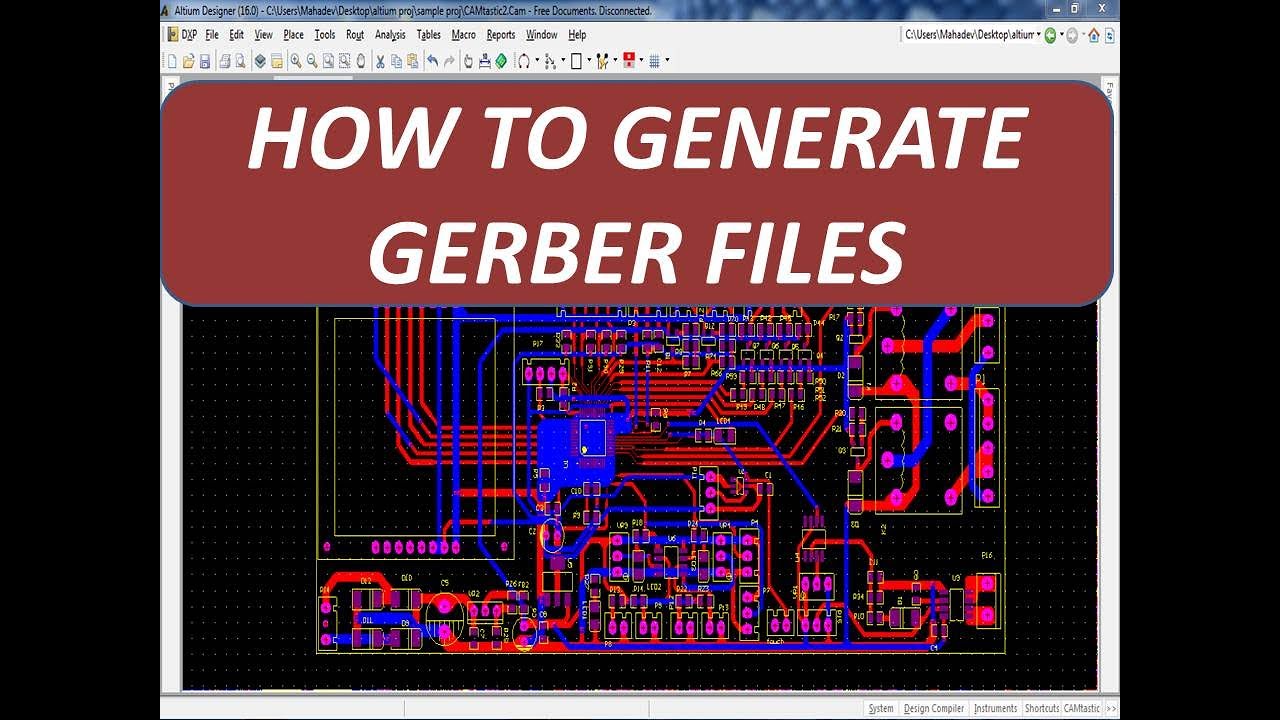Image resolution: width=1280 pixels, height=720 pixels.
Task: Expand the rectangle tool dropdown arrow
Action: coord(589,61)
